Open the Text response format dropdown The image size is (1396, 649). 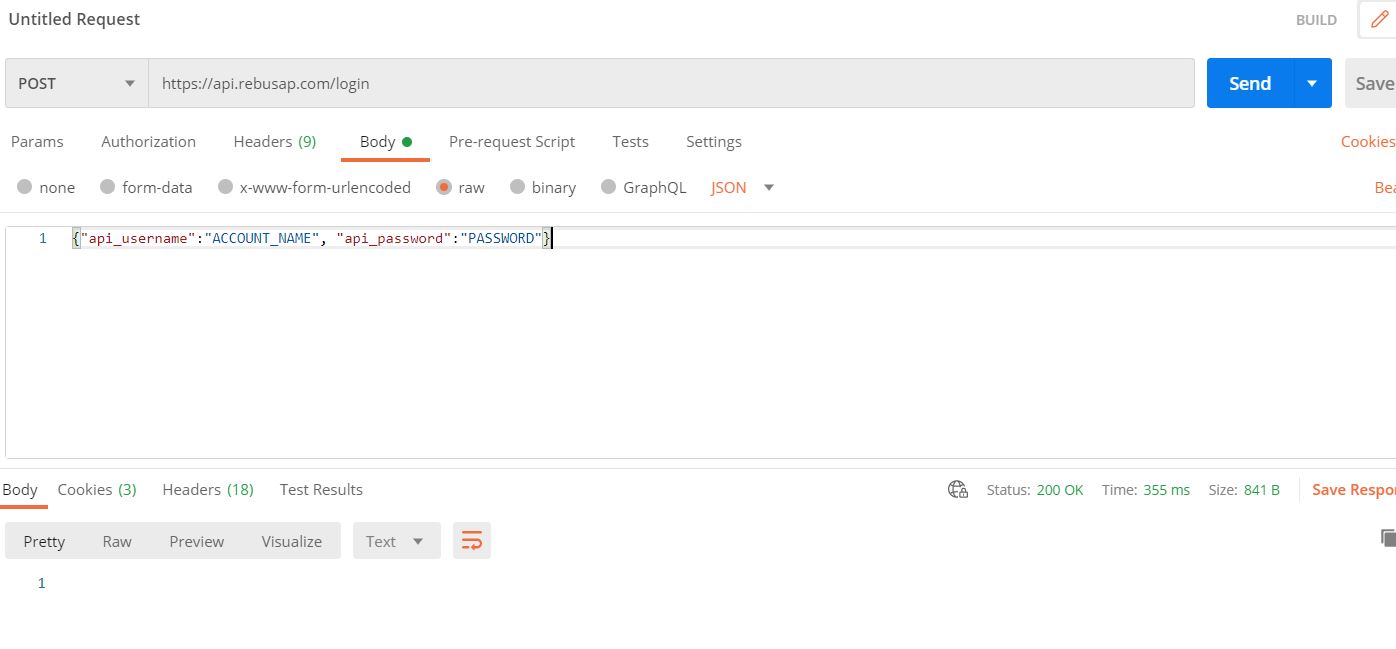tap(396, 540)
